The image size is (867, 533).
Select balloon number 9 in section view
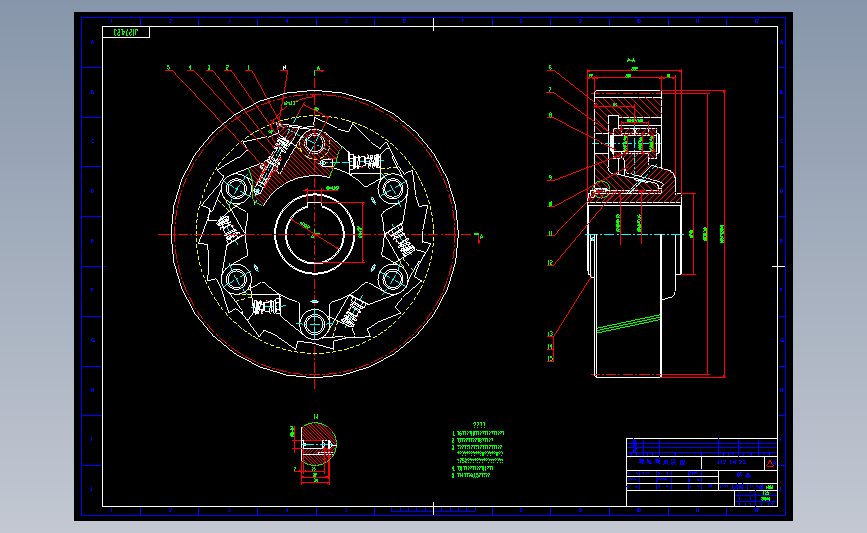point(550,178)
